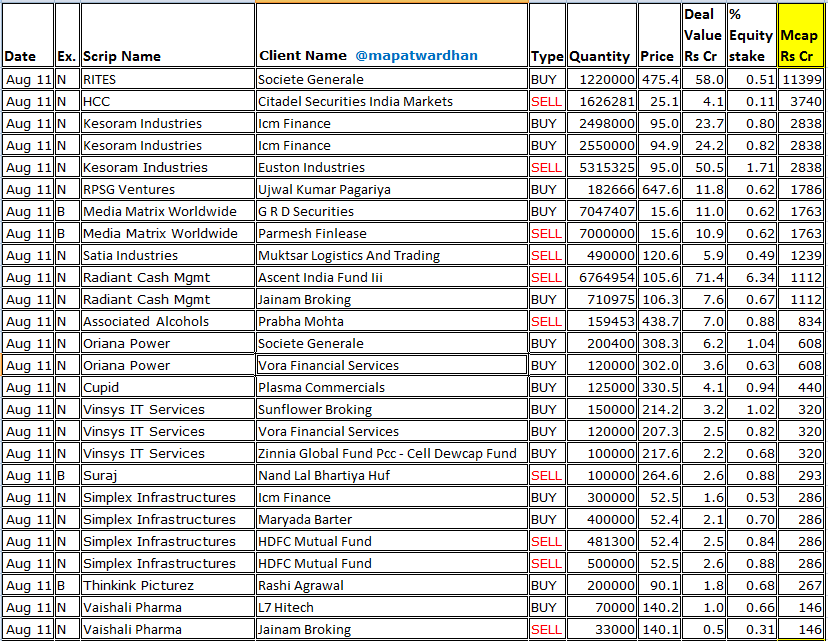The width and height of the screenshot is (828, 641).
Task: Click the Mcap value '440'
Action: [x=801, y=388]
